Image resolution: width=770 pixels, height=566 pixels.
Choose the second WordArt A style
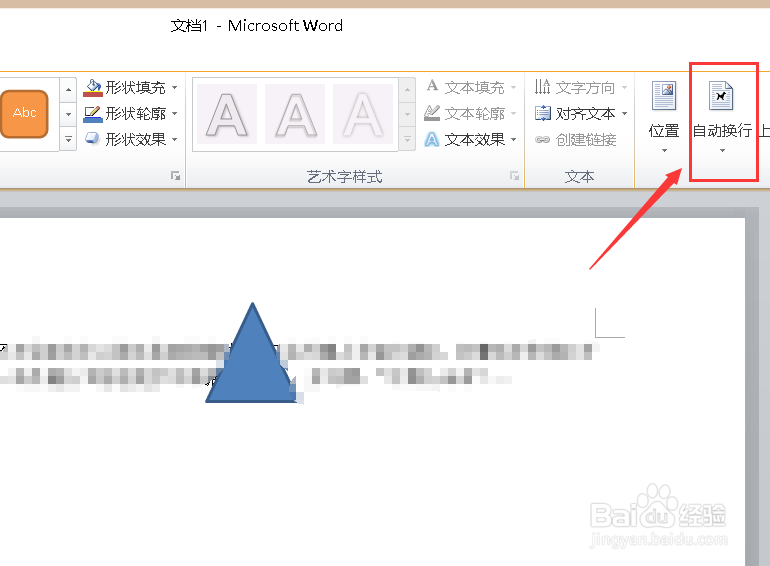tap(295, 114)
